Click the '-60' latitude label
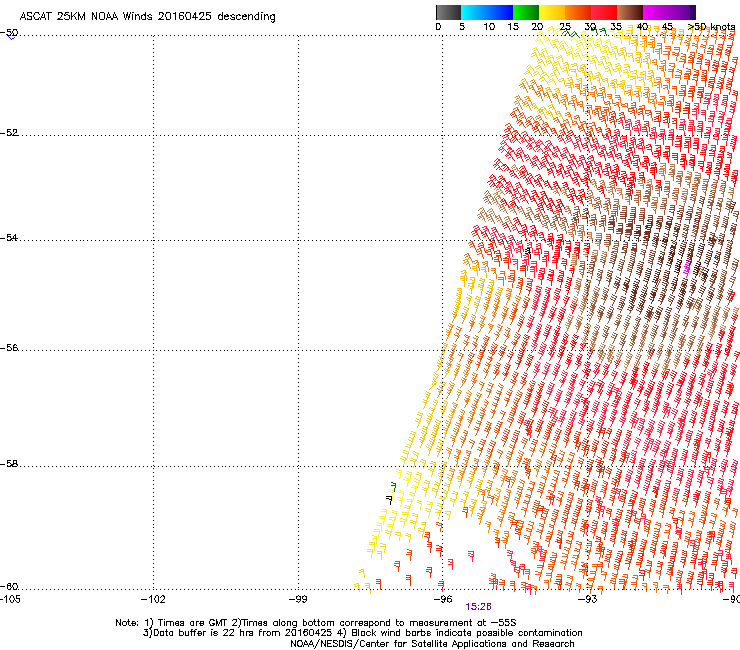This screenshot has height=650, width=740. tap(9, 586)
